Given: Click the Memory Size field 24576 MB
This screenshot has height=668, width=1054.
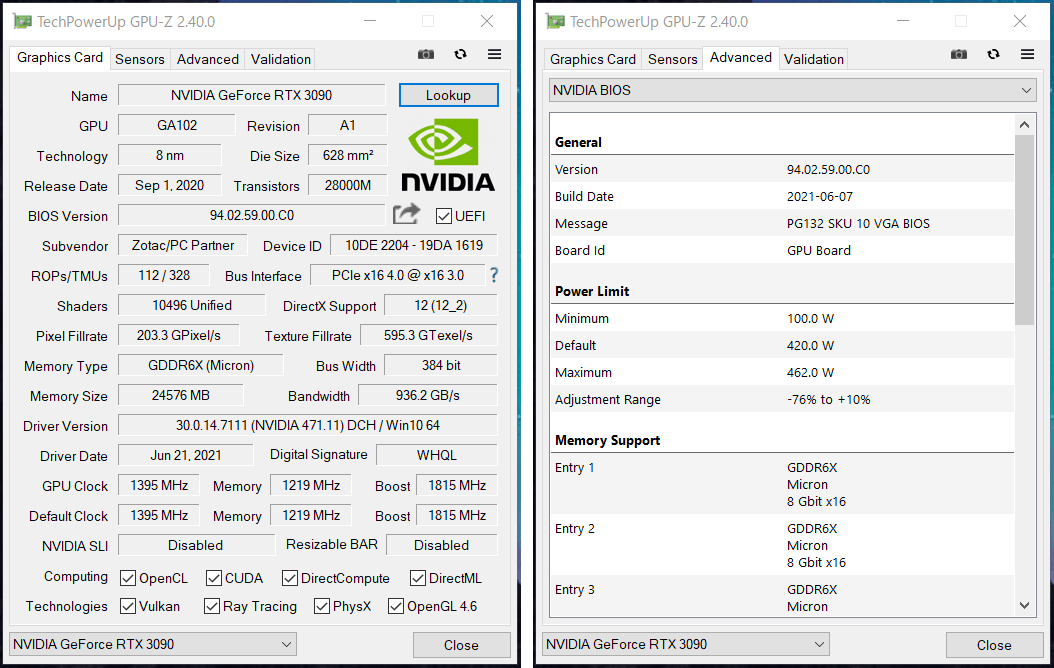Looking at the screenshot, I should (x=181, y=396).
